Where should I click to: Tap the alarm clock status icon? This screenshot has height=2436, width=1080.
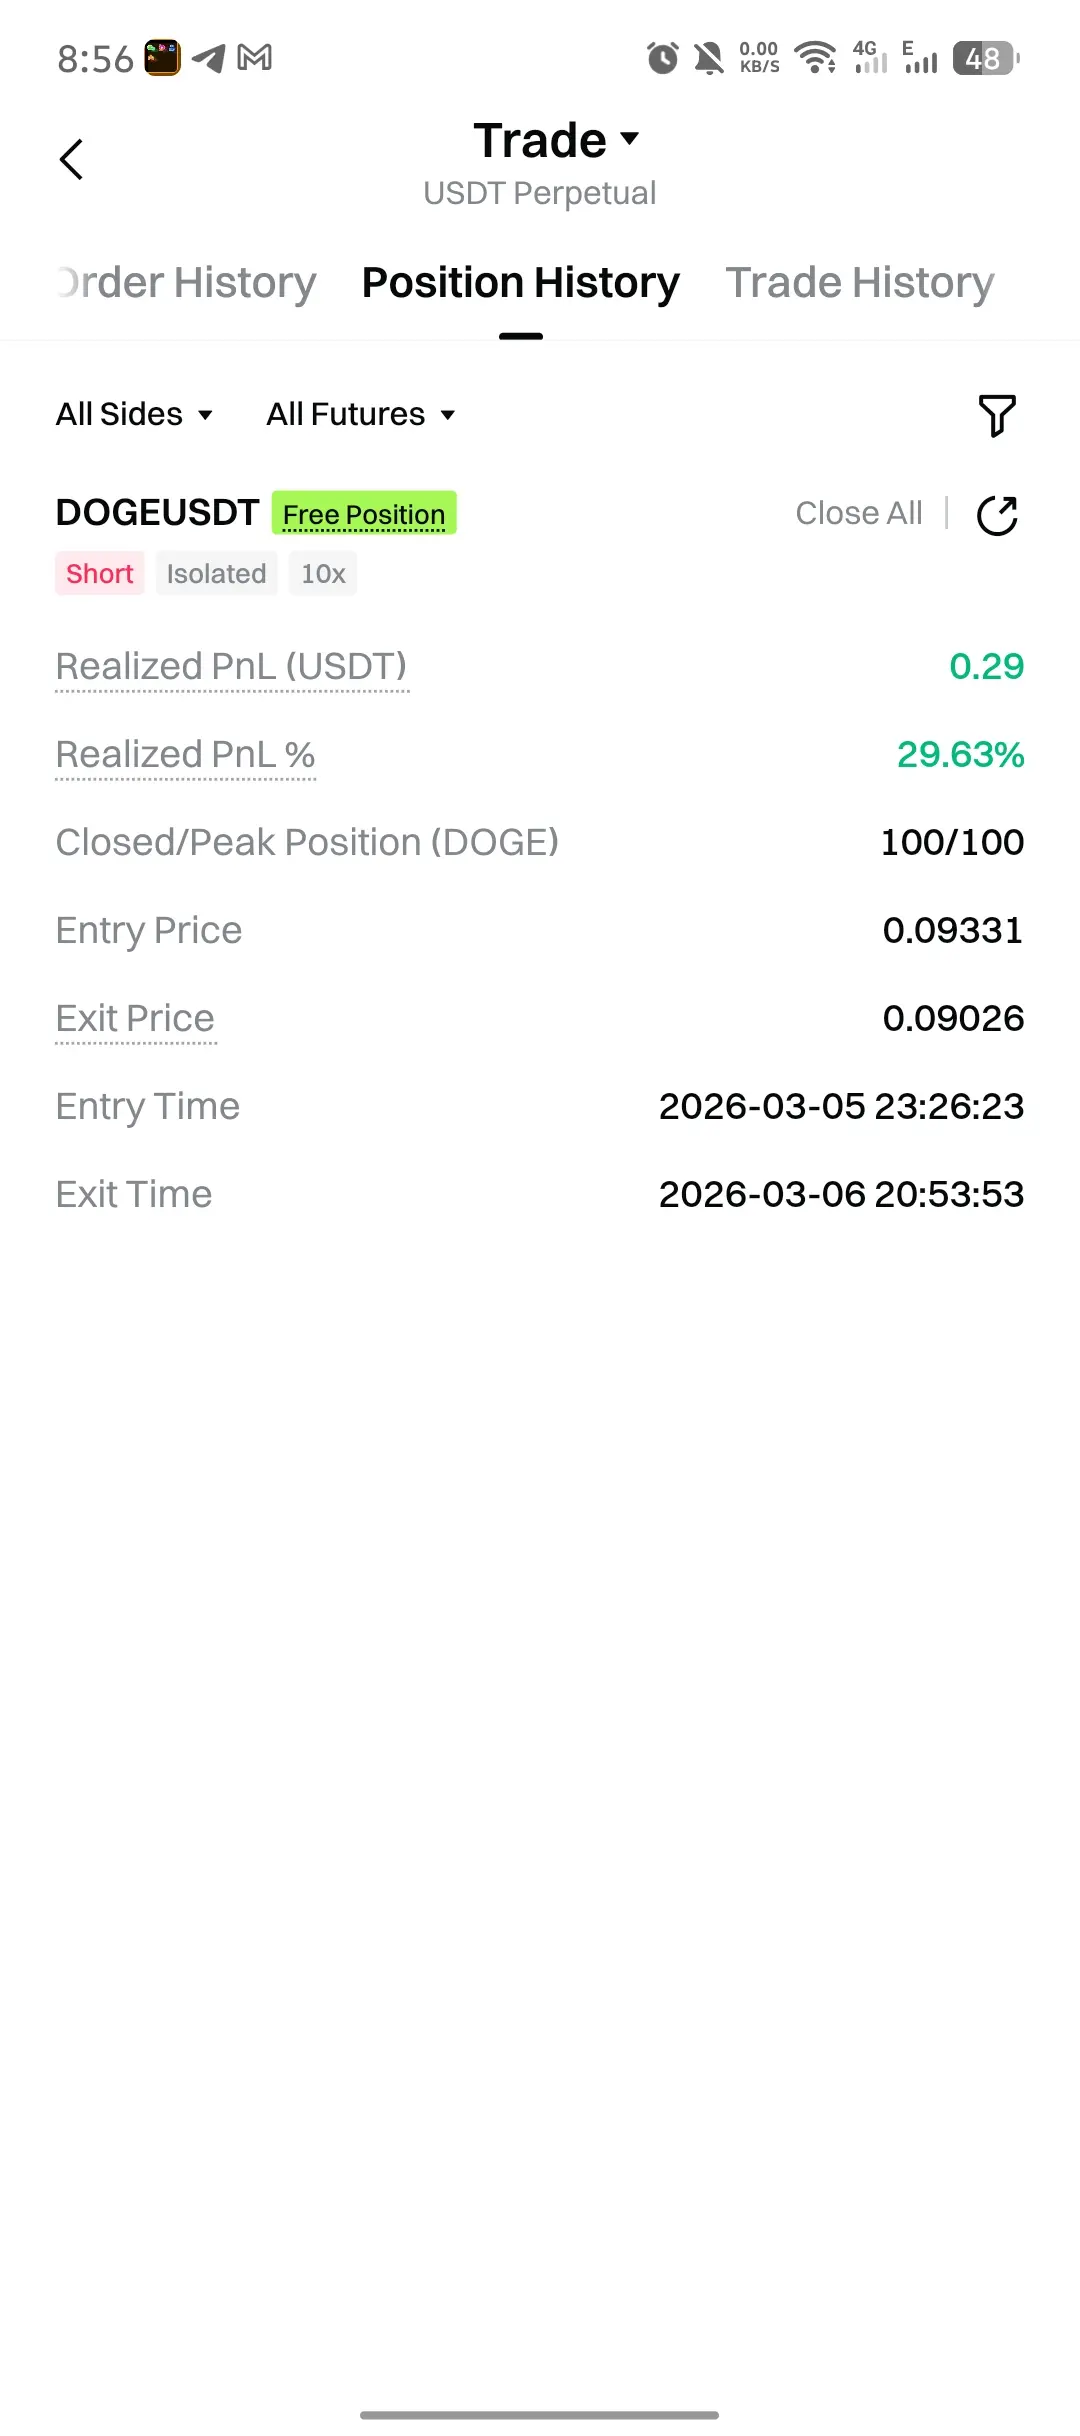tap(662, 58)
